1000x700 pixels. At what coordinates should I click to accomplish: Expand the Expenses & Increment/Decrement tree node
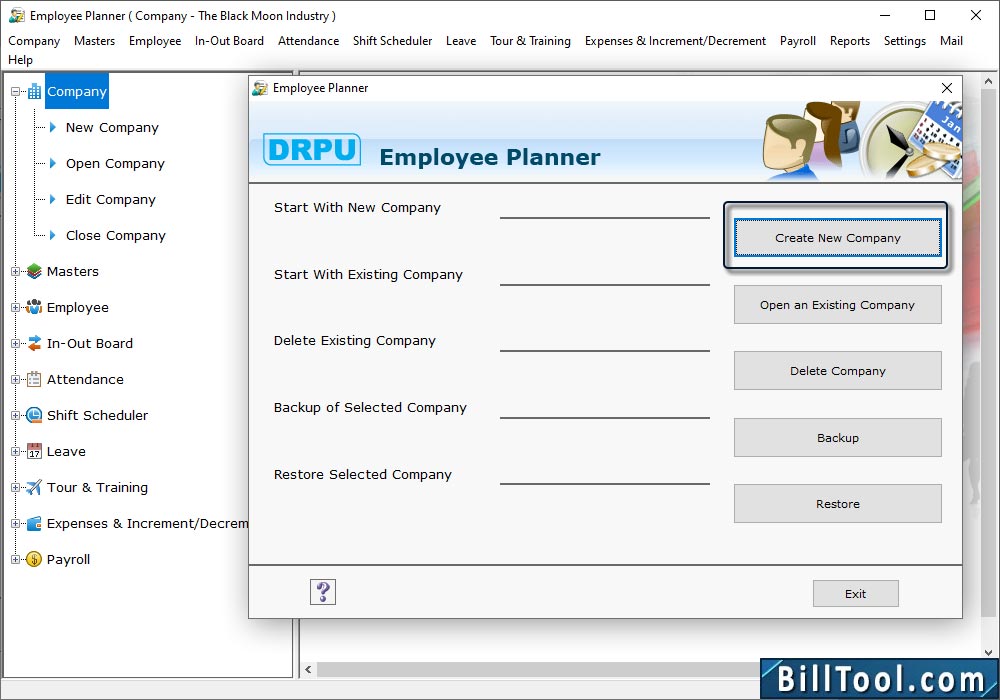(15, 523)
